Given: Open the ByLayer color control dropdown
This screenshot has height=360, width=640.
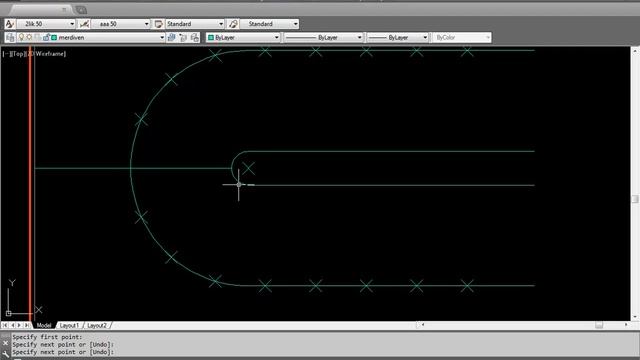Looking at the screenshot, I should 243,38.
